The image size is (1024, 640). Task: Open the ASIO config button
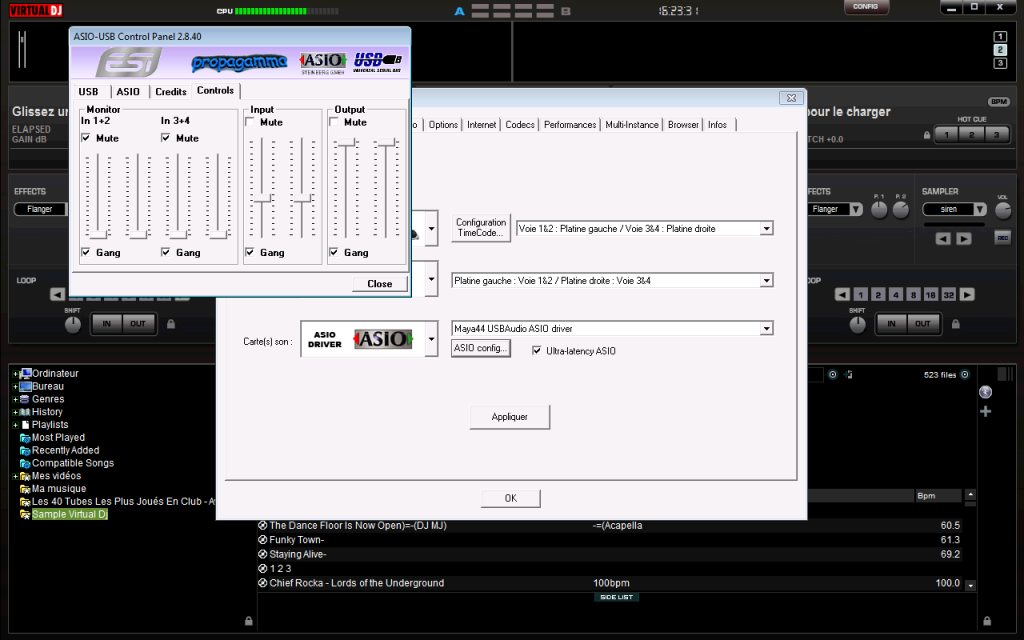click(481, 348)
